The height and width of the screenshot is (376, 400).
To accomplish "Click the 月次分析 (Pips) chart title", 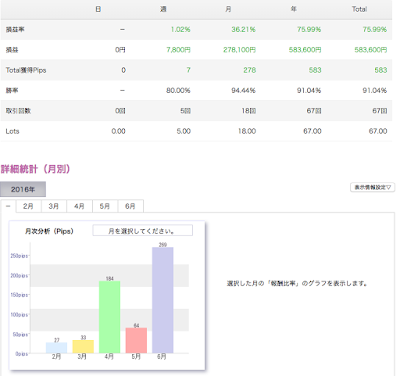I will tap(49, 231).
